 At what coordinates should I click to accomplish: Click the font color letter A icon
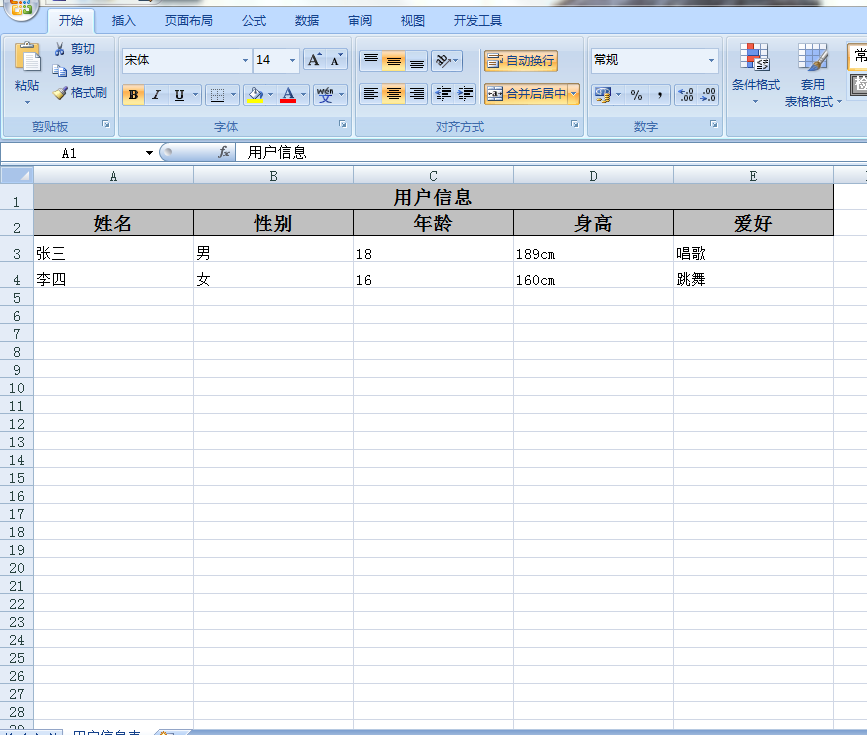288,95
